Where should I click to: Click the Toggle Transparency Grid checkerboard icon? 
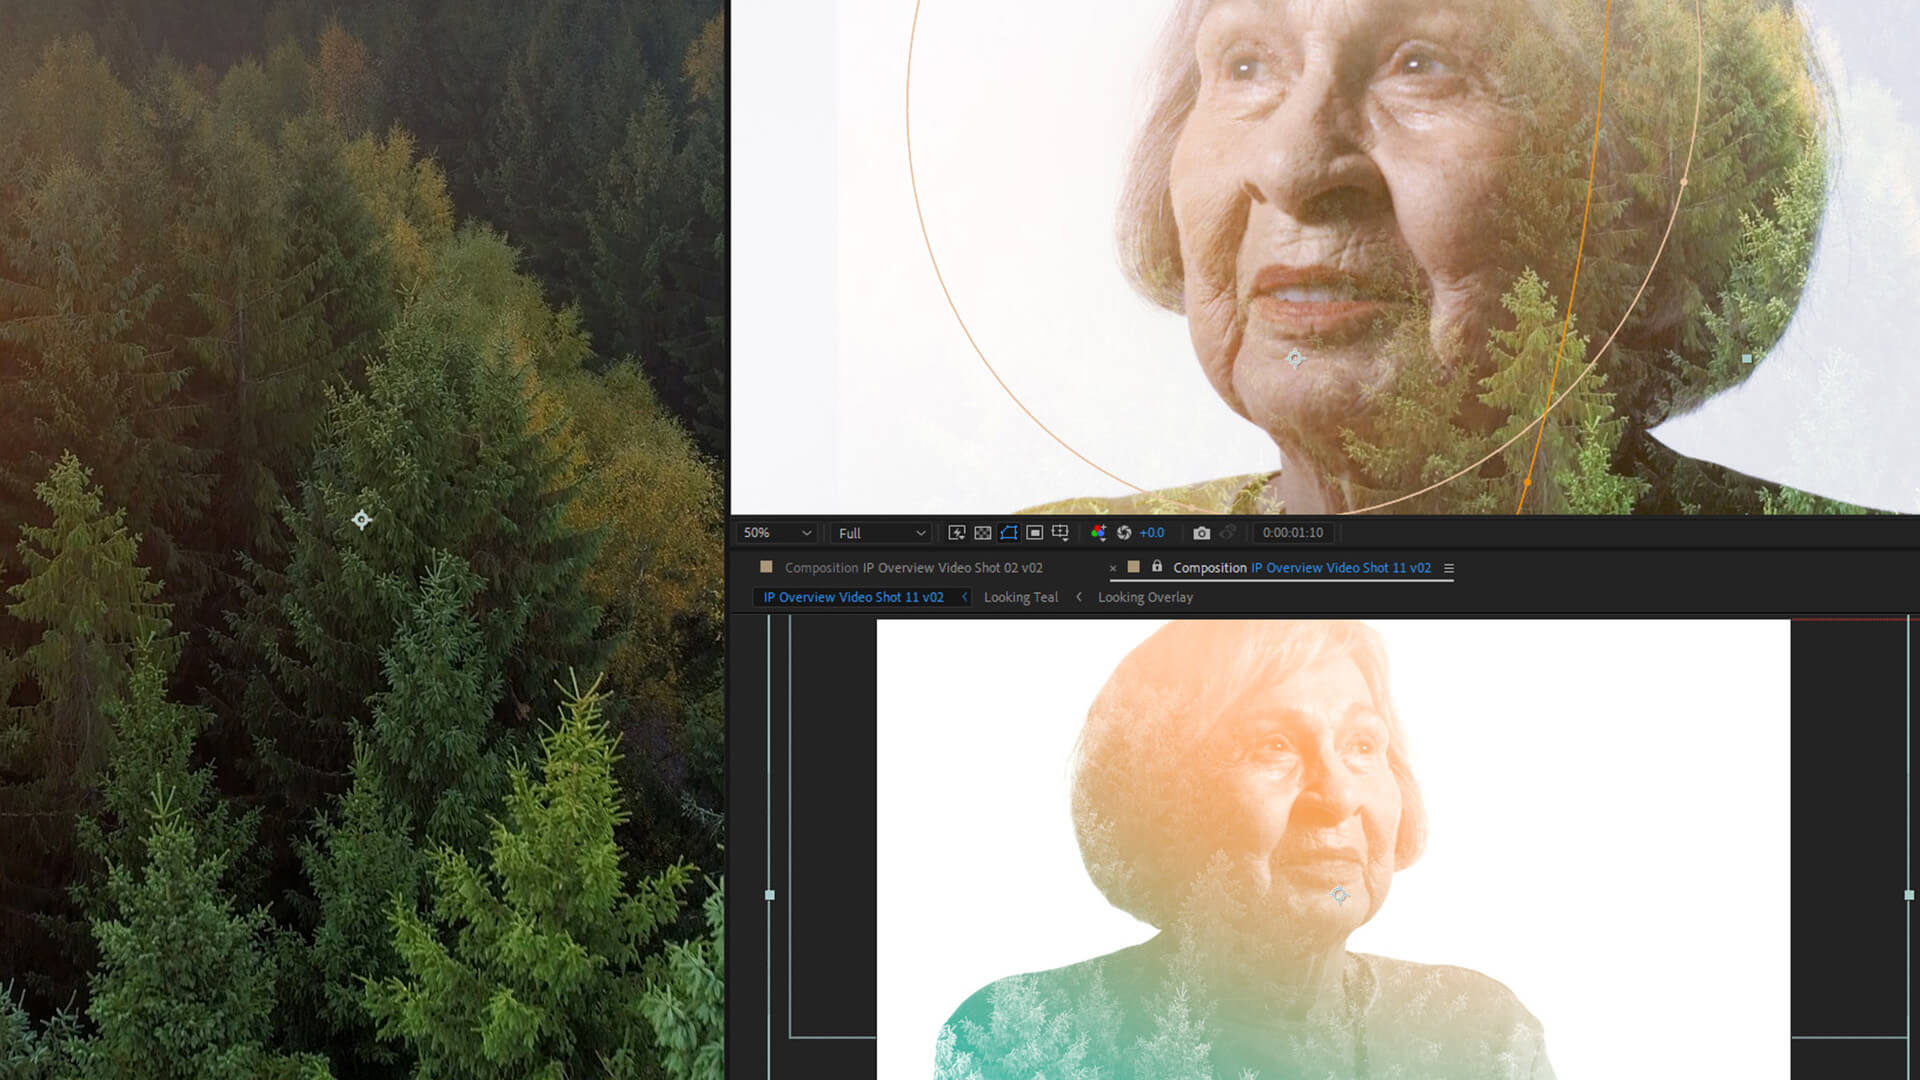[x=983, y=532]
